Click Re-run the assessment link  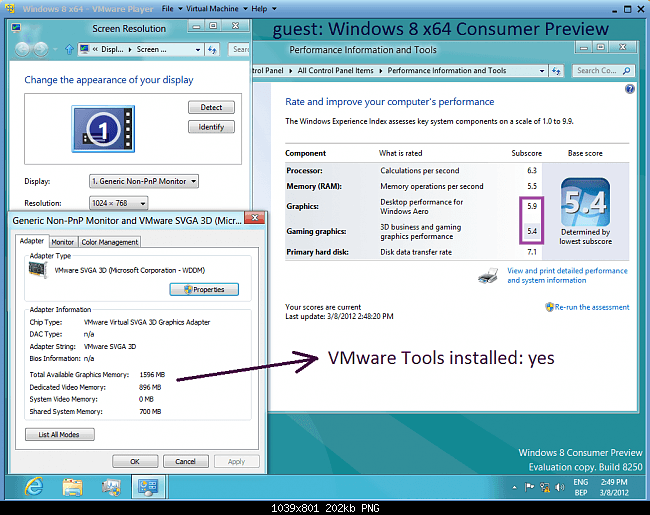point(592,307)
